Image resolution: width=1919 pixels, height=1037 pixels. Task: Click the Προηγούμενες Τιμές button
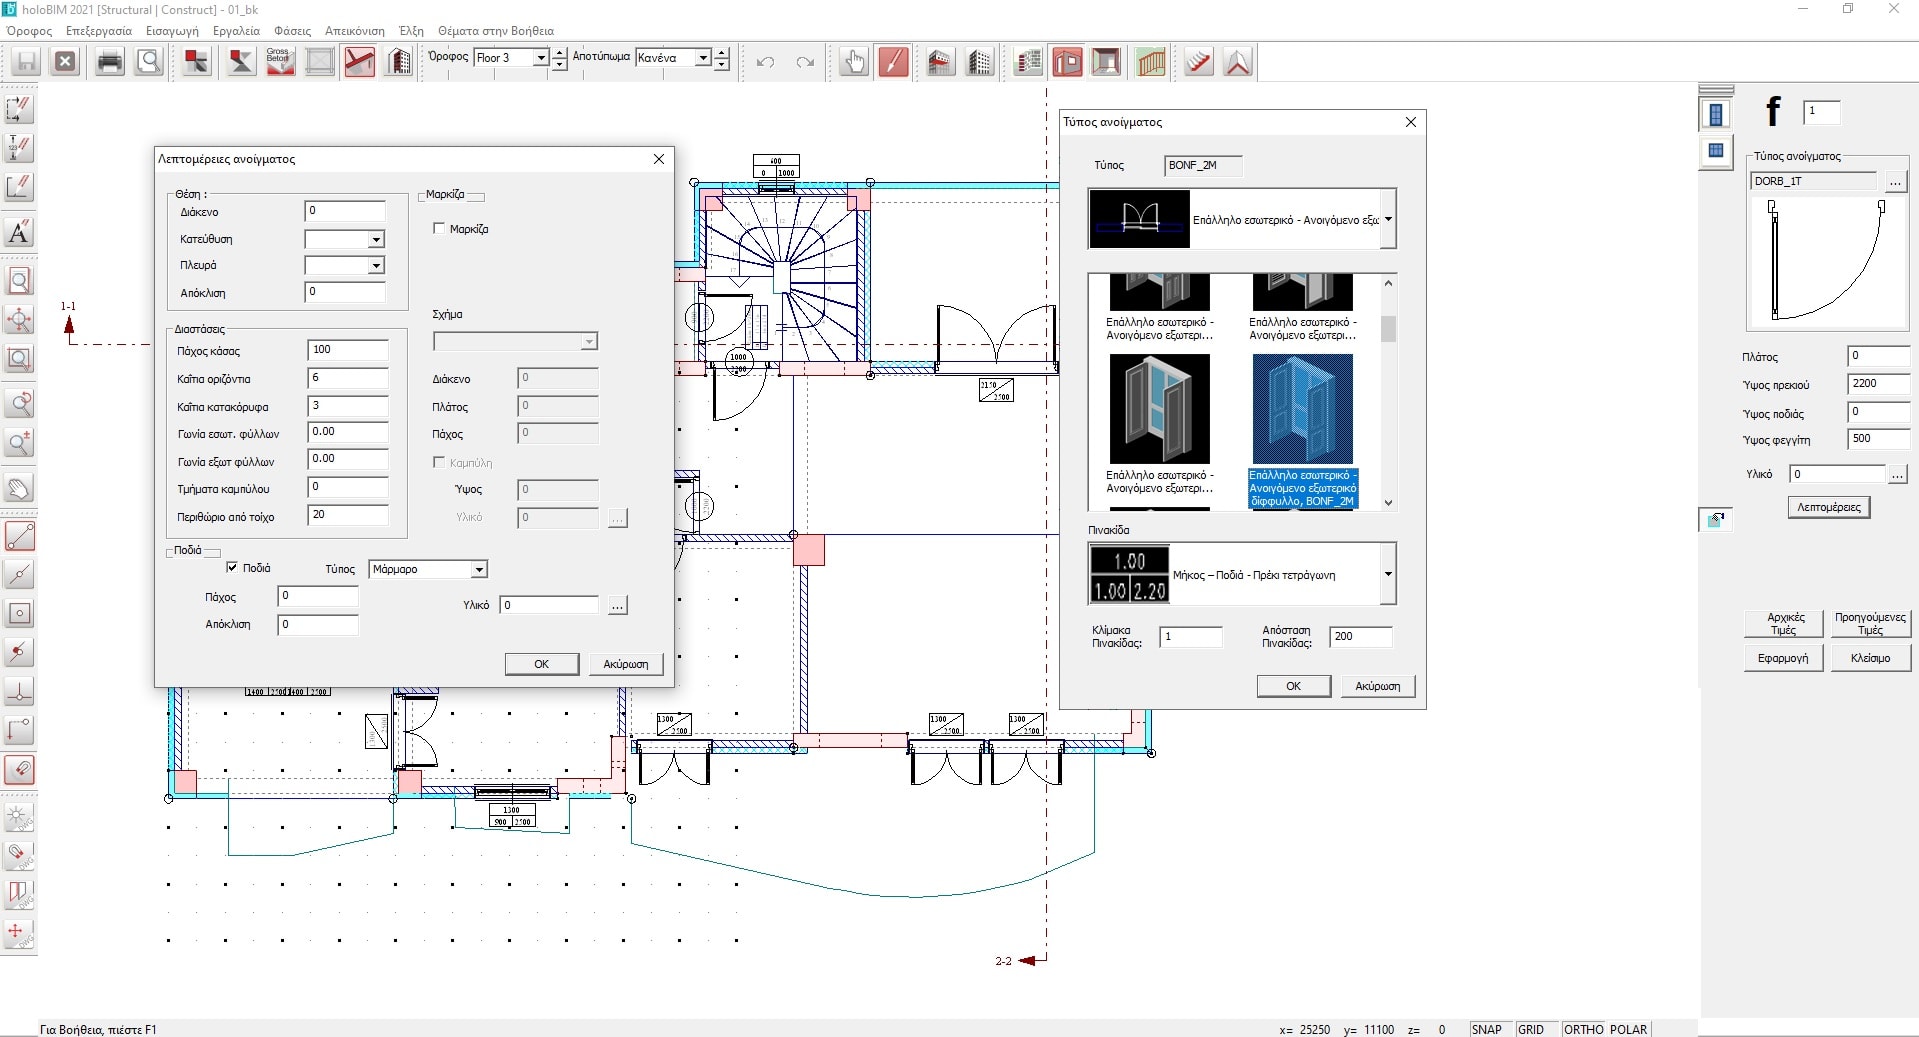1870,624
